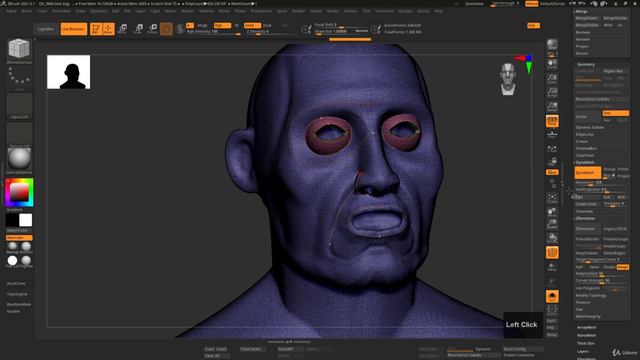Viewport: 640px width, 360px height.
Task: Adjust the Rgb Intensity slider
Action: 213,32
